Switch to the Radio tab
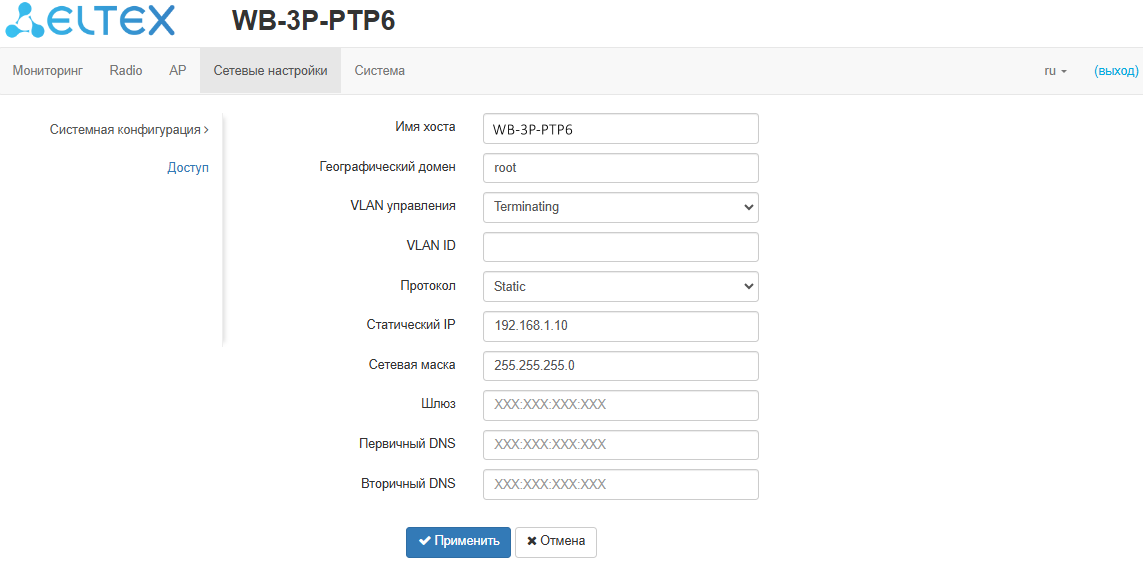1143x562 pixels. (126, 71)
